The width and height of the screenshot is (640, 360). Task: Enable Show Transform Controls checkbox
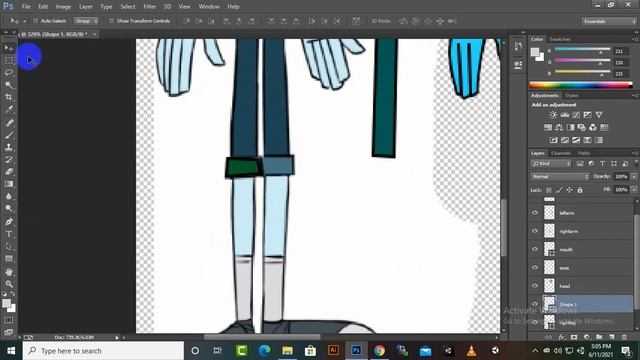coord(111,21)
